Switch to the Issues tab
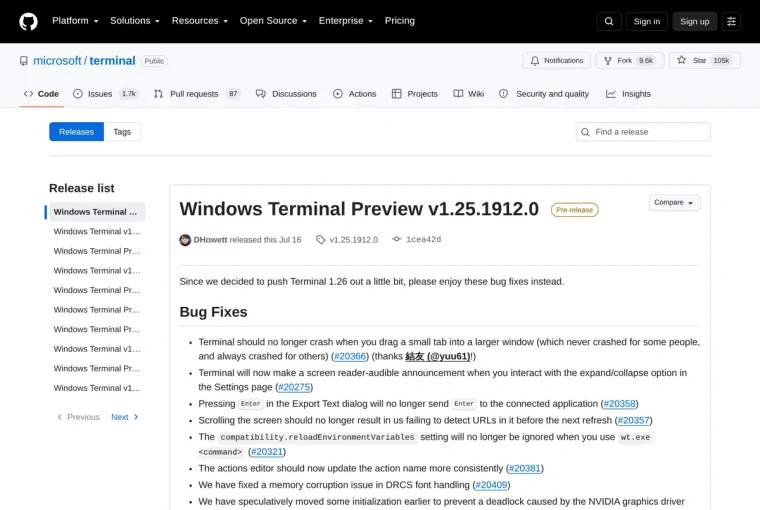760x510 pixels. (106, 94)
